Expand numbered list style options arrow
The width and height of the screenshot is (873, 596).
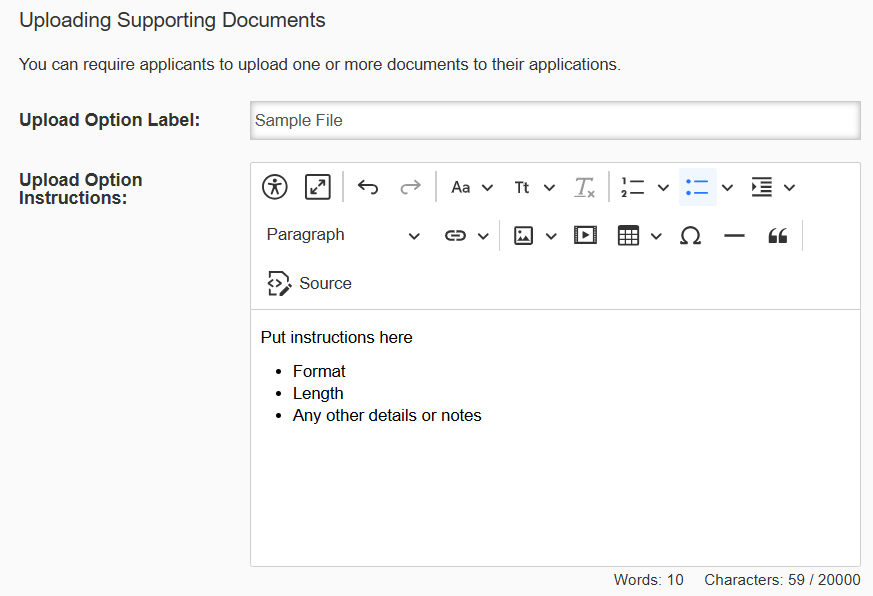[663, 188]
